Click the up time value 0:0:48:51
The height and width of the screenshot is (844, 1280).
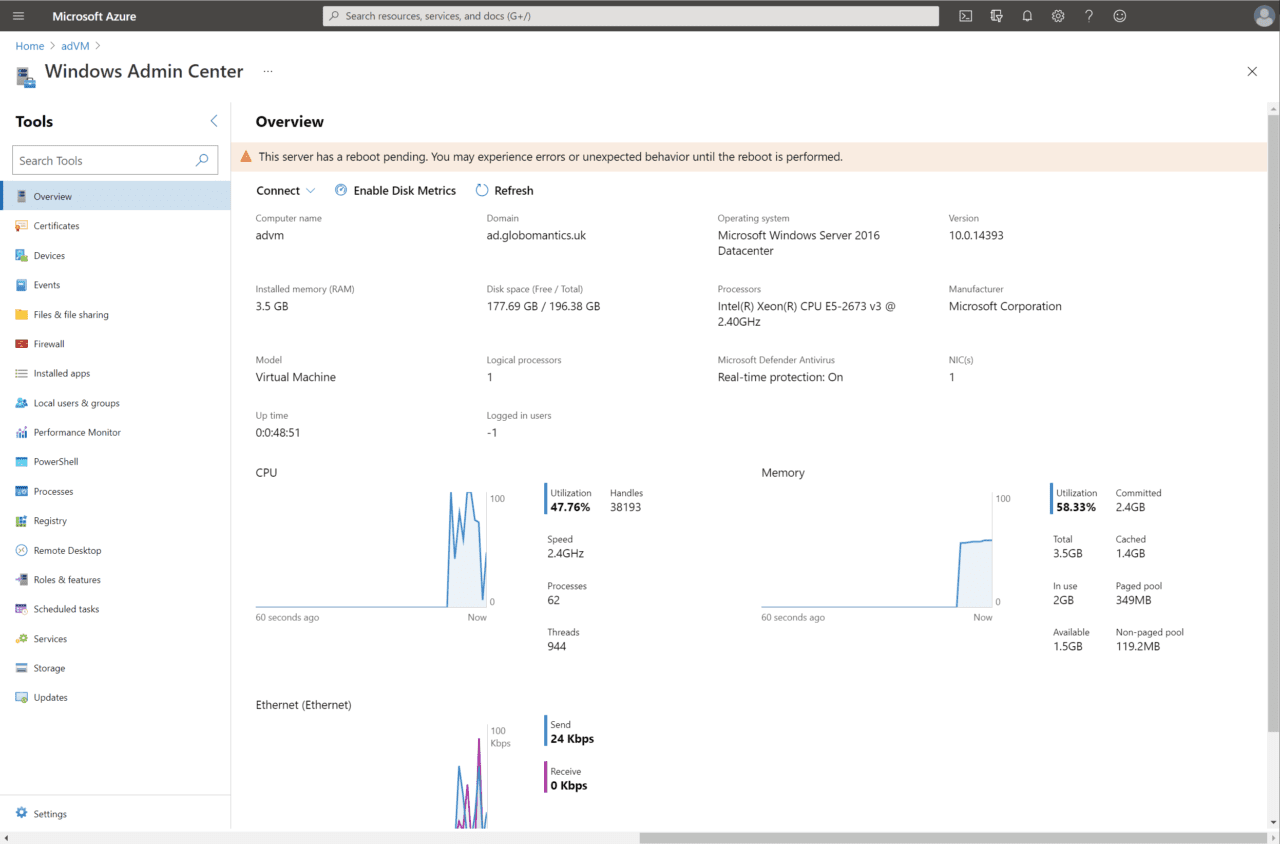click(x=278, y=433)
